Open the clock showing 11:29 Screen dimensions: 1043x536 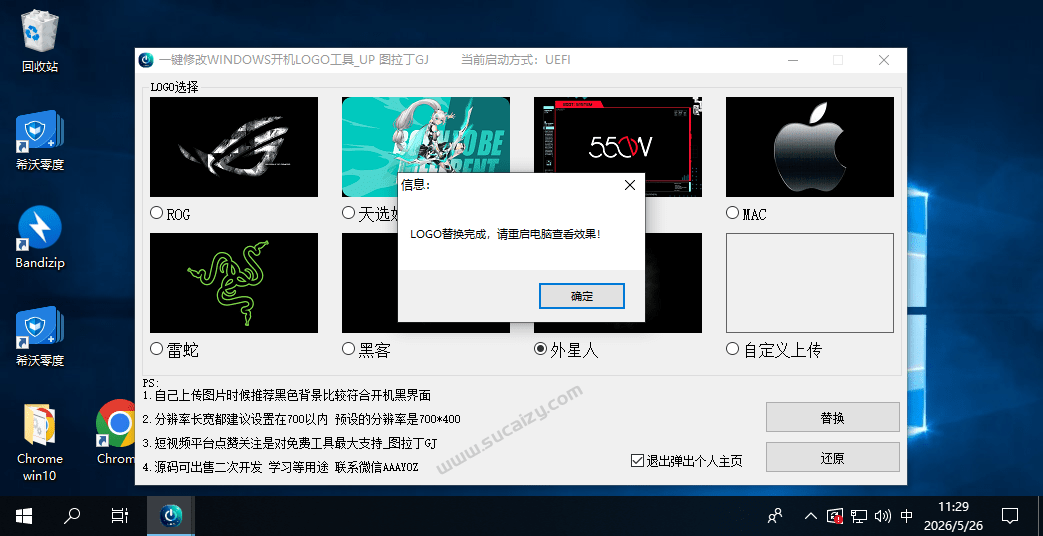(x=953, y=515)
